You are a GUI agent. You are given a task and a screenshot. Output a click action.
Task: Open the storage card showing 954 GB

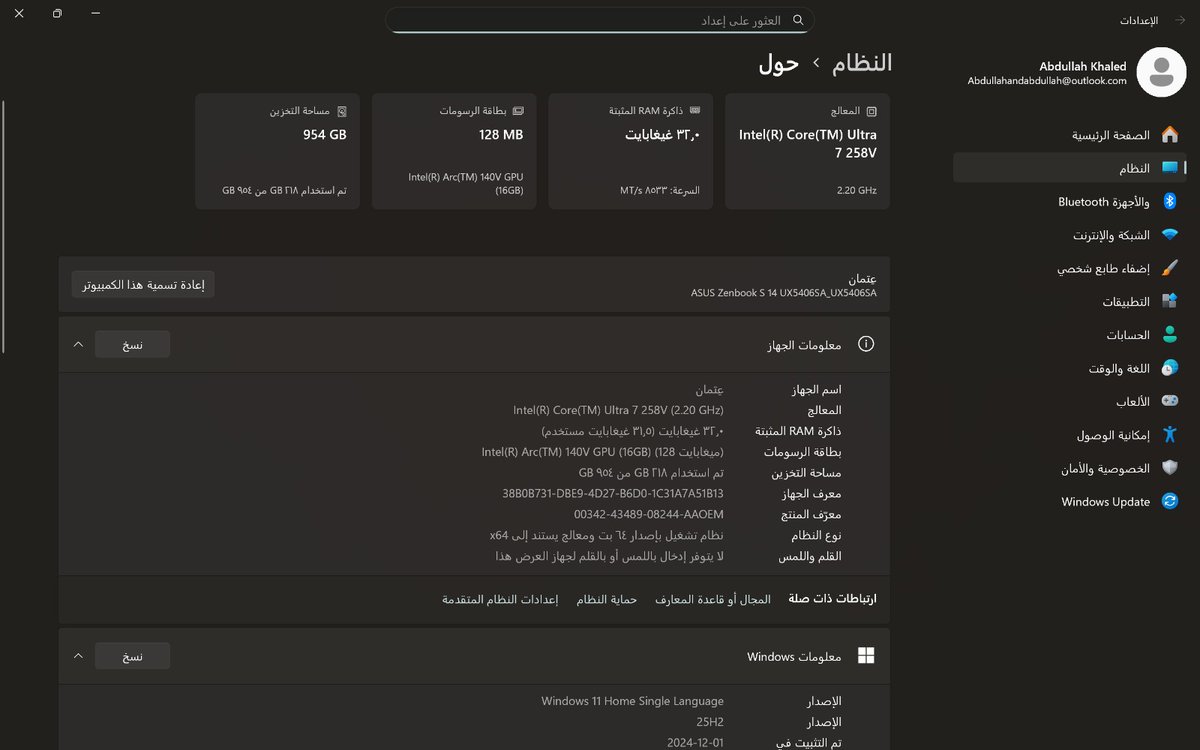pyautogui.click(x=278, y=151)
